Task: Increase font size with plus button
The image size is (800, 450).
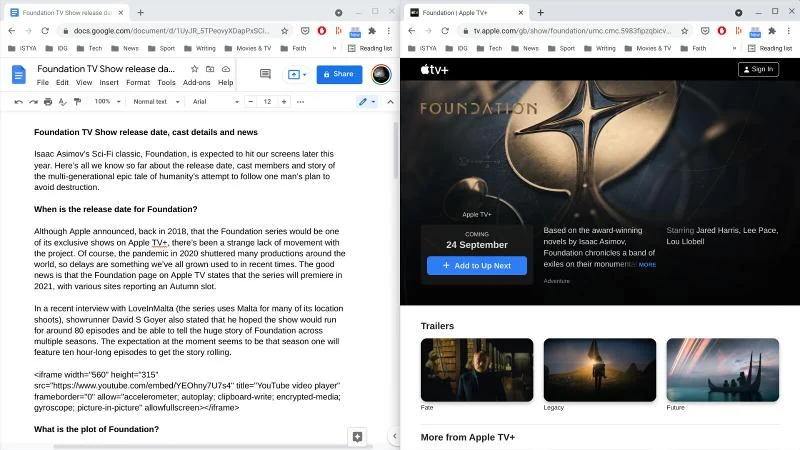Action: click(284, 102)
